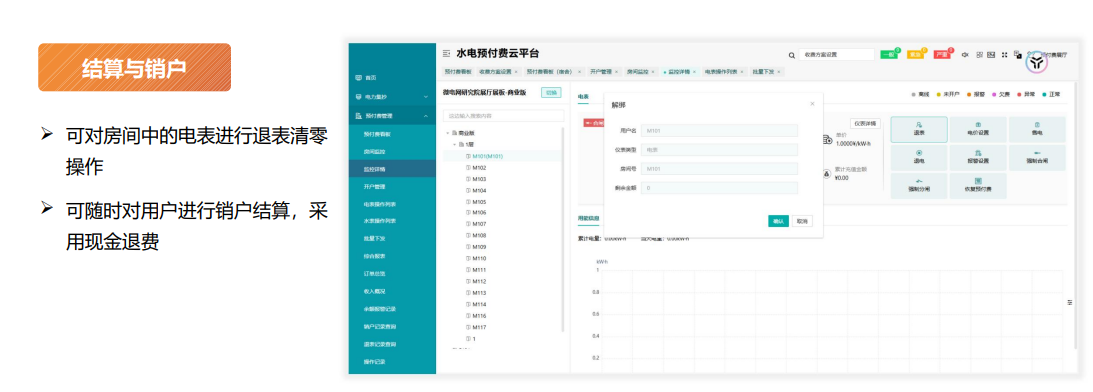
Task: Open the green 一般 alarm badge
Action: tap(889, 54)
